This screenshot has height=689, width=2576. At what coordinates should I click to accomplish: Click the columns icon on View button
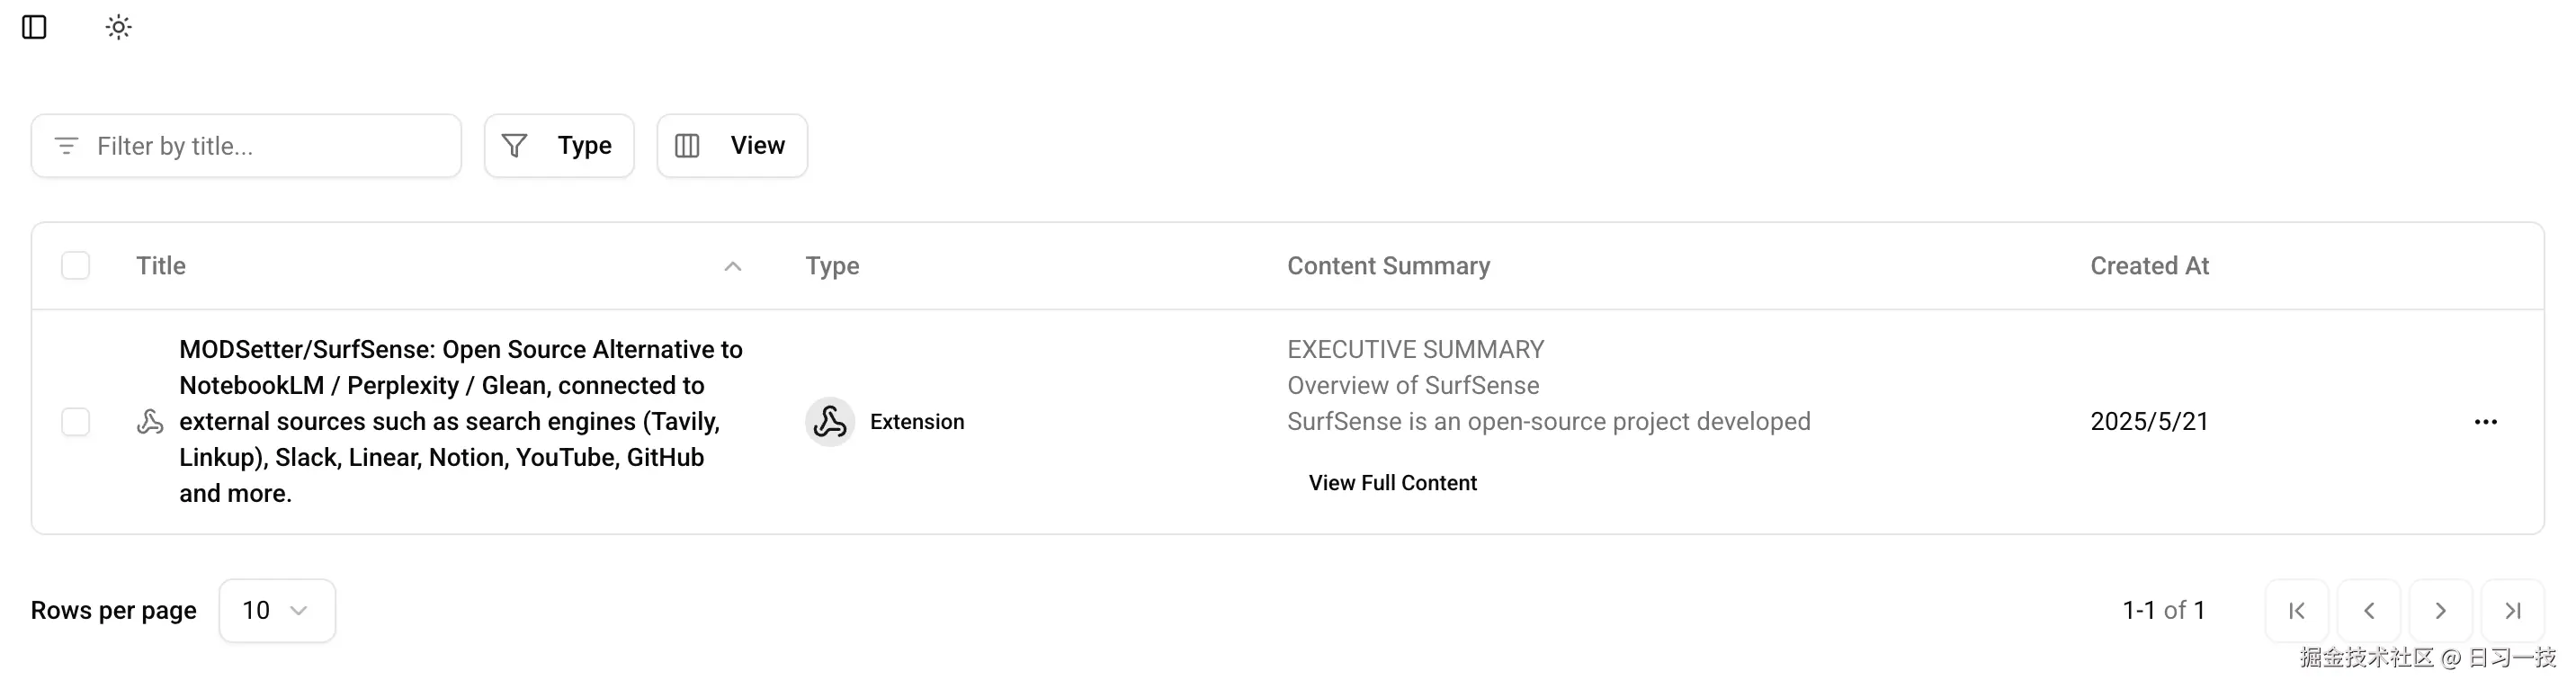(687, 145)
